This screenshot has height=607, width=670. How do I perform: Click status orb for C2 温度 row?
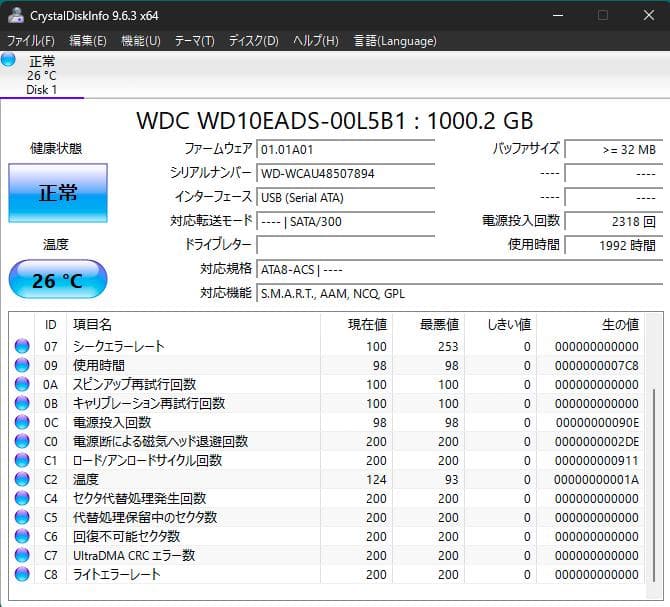tap(22, 479)
